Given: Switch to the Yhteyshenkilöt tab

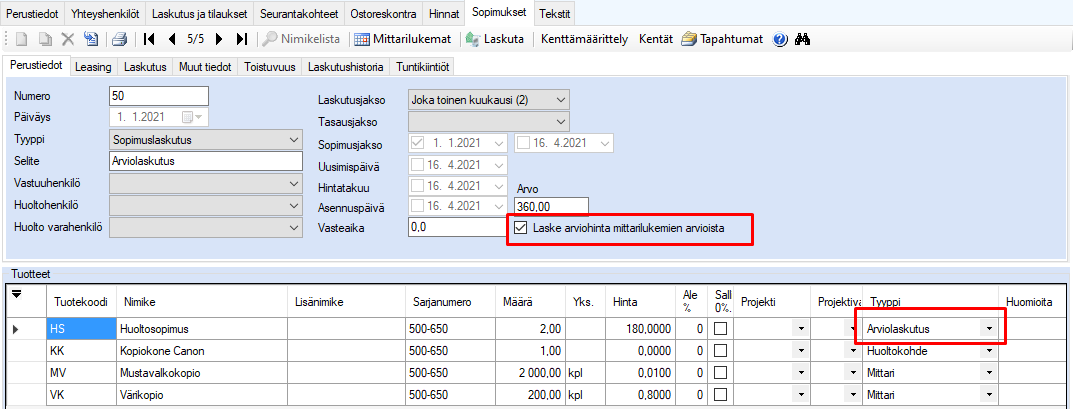Looking at the screenshot, I should (x=107, y=13).
